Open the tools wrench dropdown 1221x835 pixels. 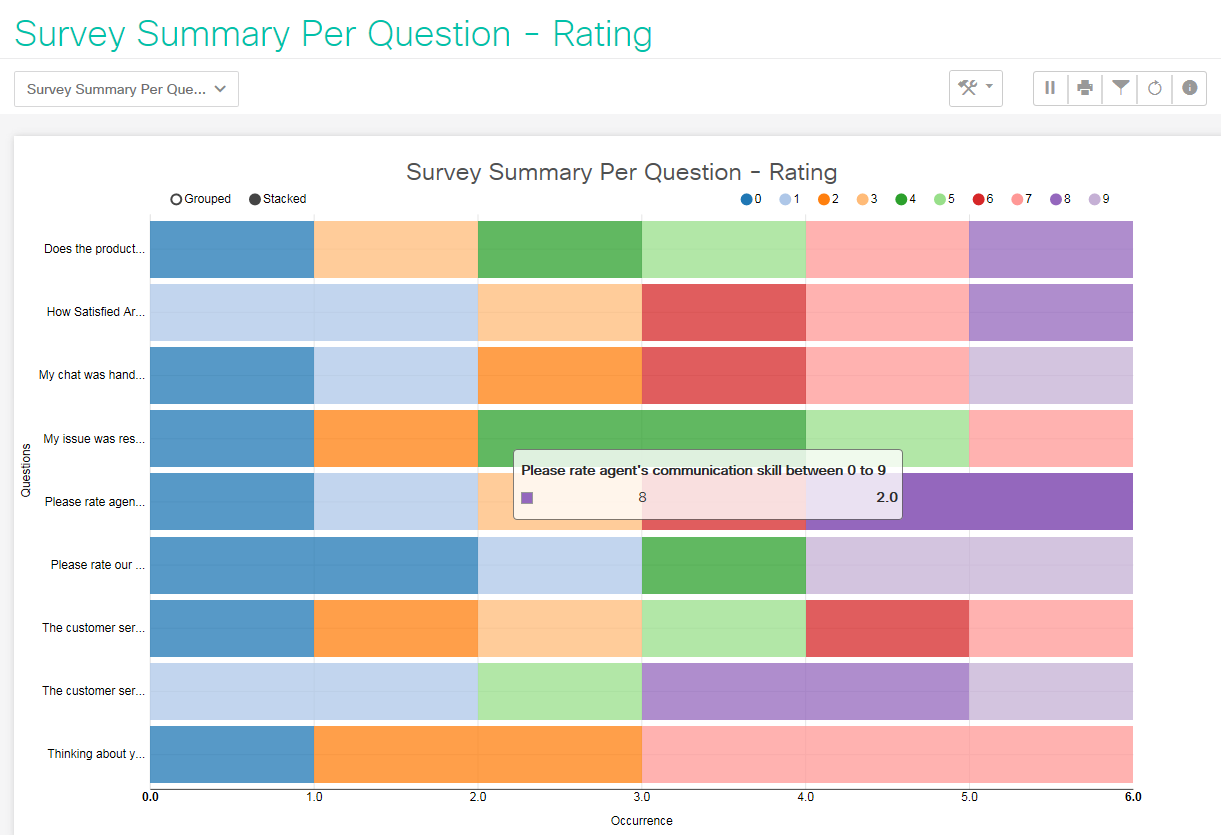pyautogui.click(x=976, y=88)
